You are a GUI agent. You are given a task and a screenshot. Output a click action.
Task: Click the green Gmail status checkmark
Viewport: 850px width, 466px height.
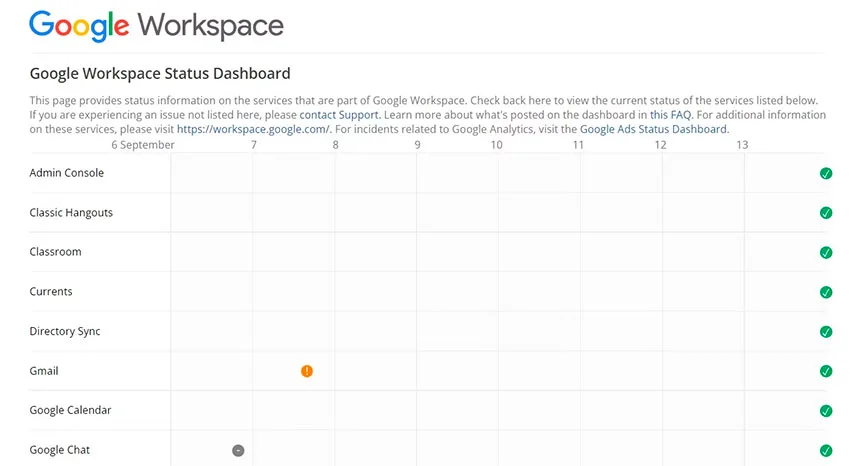pos(826,371)
